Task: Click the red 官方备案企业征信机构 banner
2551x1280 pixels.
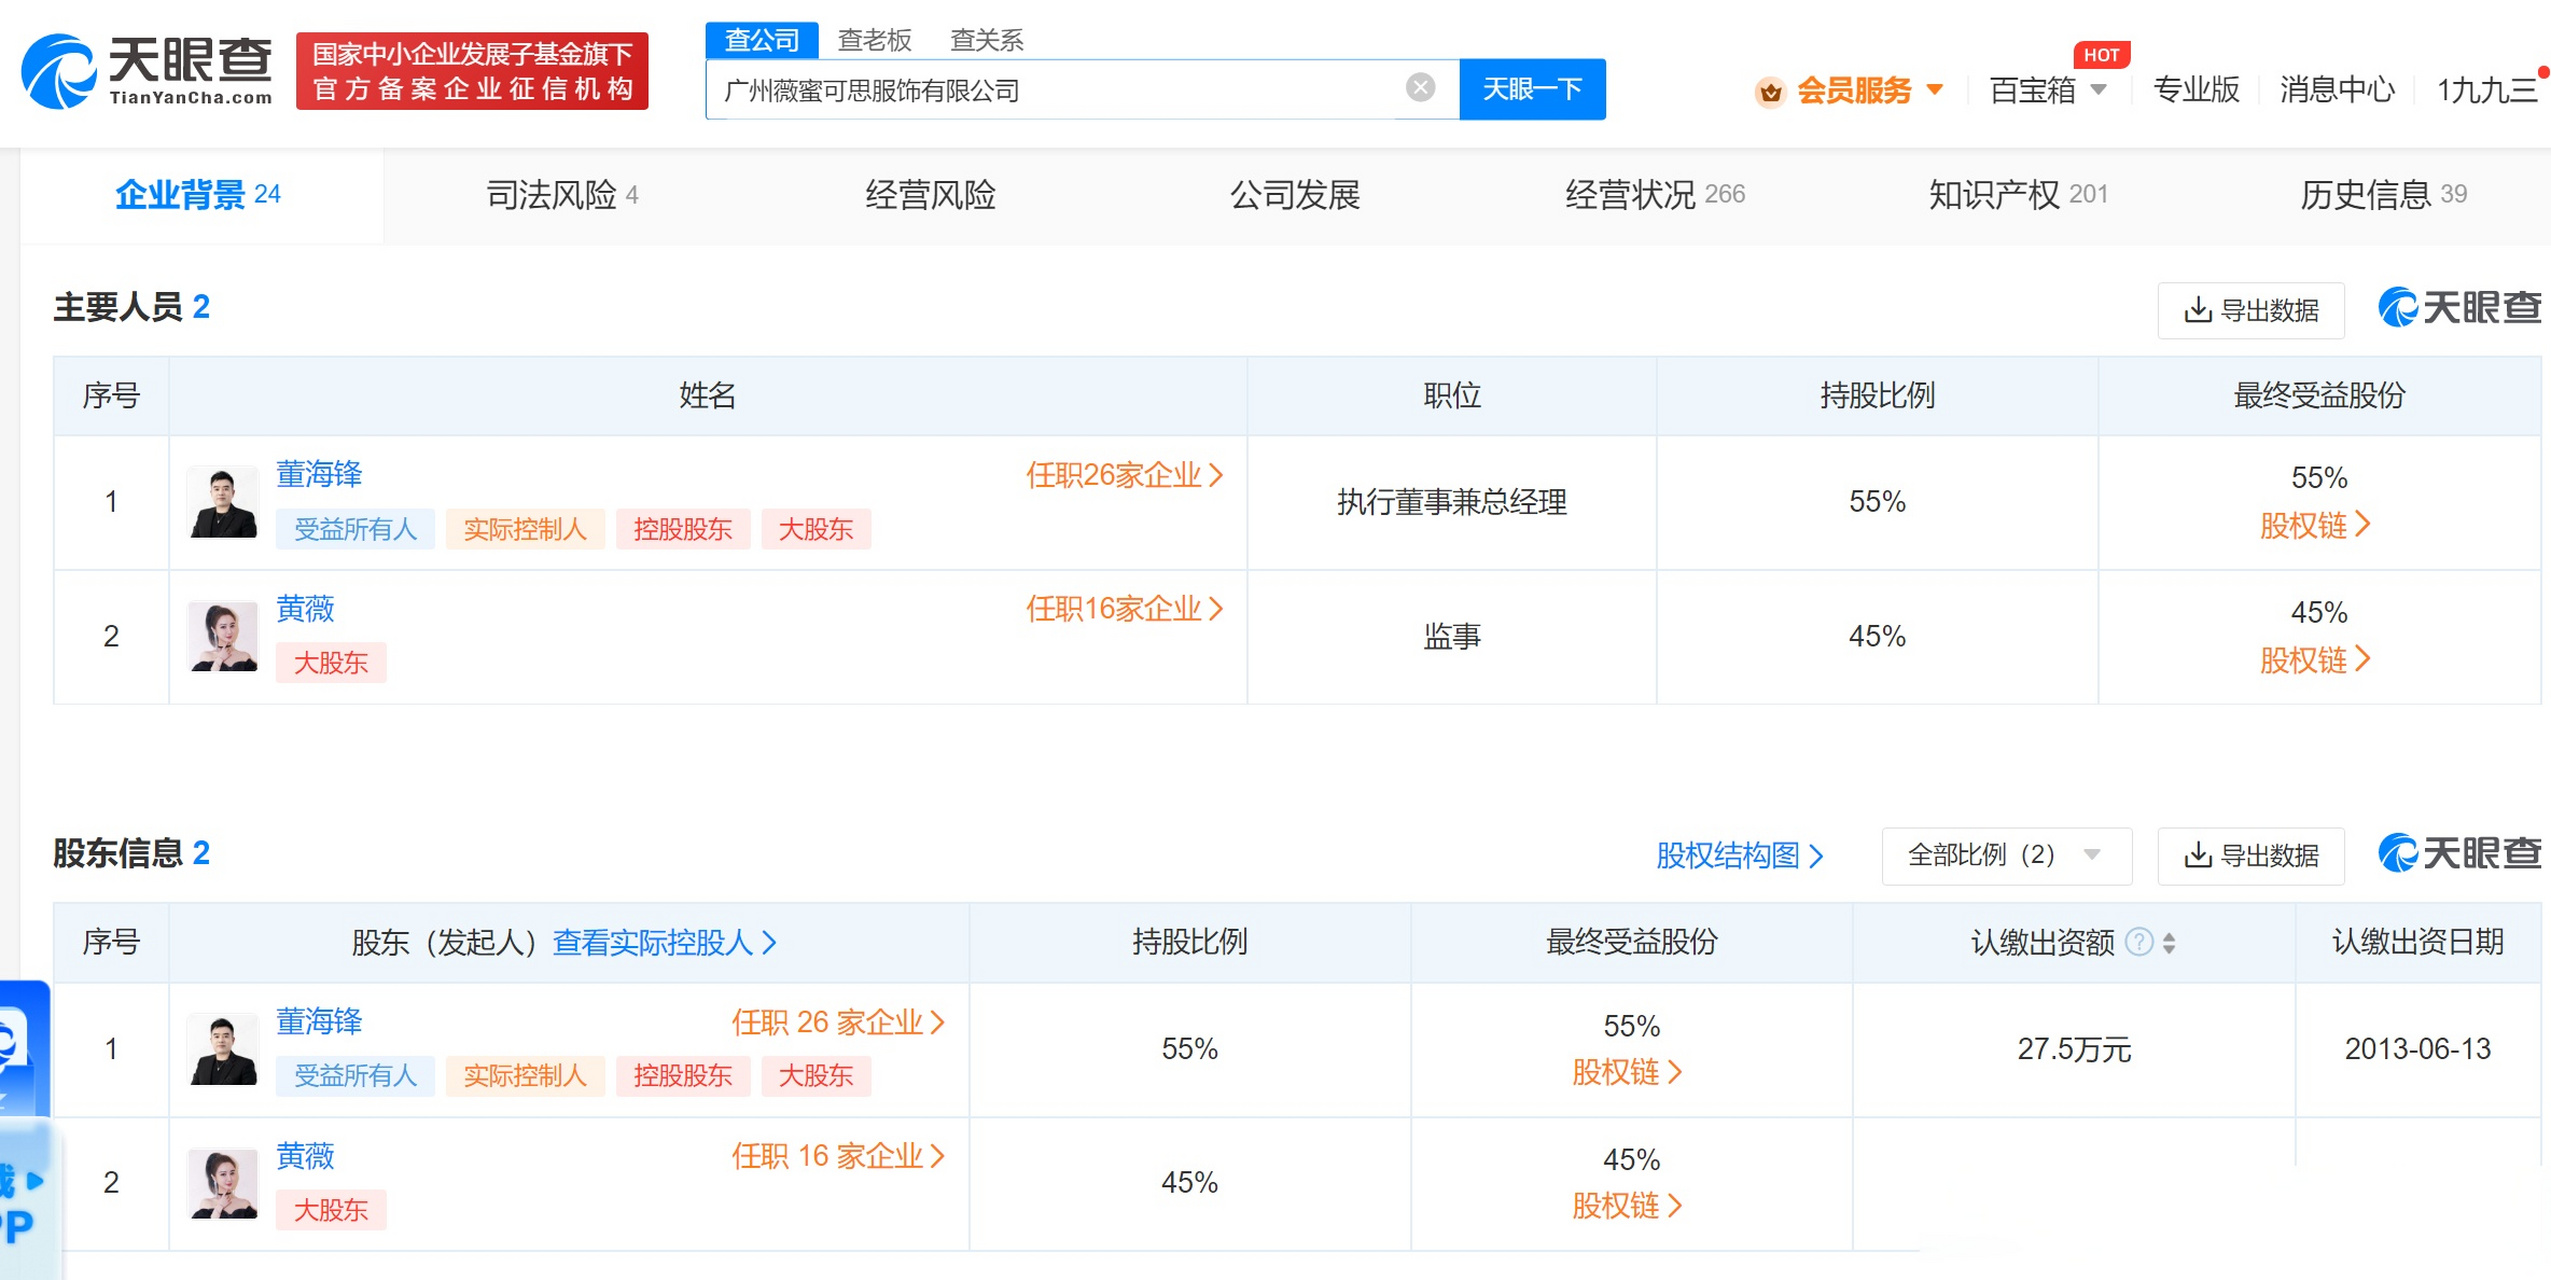Action: coord(472,71)
